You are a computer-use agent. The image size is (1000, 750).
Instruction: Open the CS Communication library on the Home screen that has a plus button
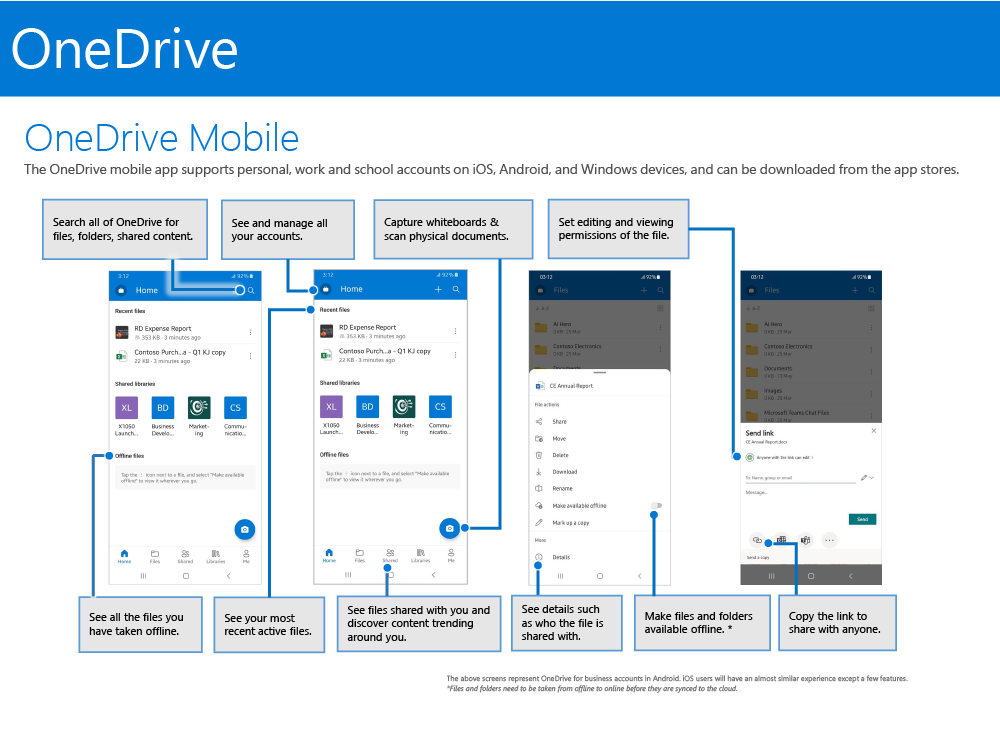click(x=440, y=415)
